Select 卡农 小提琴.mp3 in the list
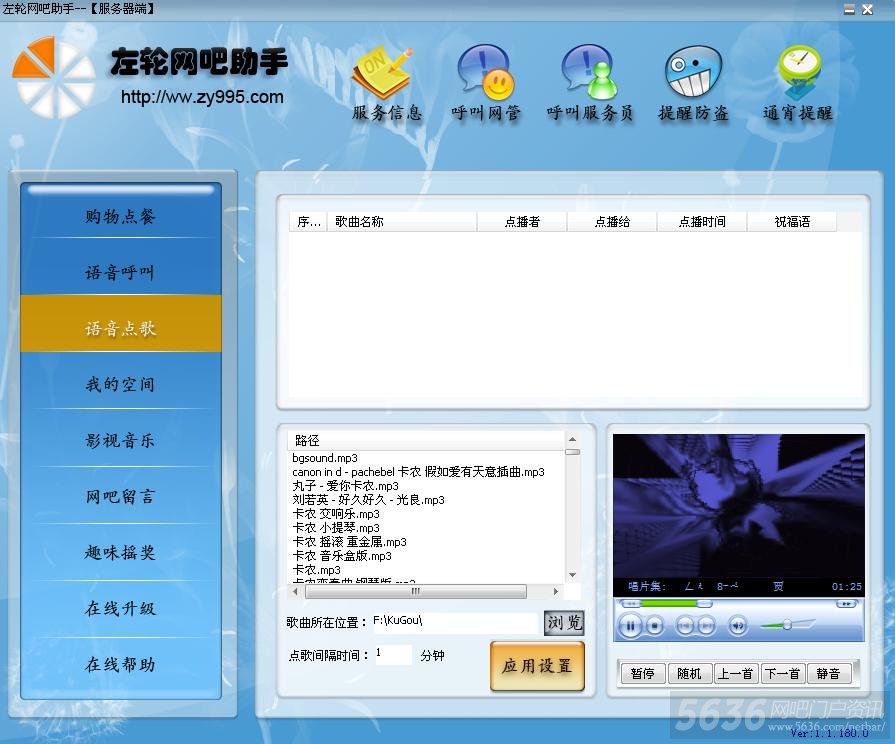The width and height of the screenshot is (895, 744). pyautogui.click(x=336, y=528)
